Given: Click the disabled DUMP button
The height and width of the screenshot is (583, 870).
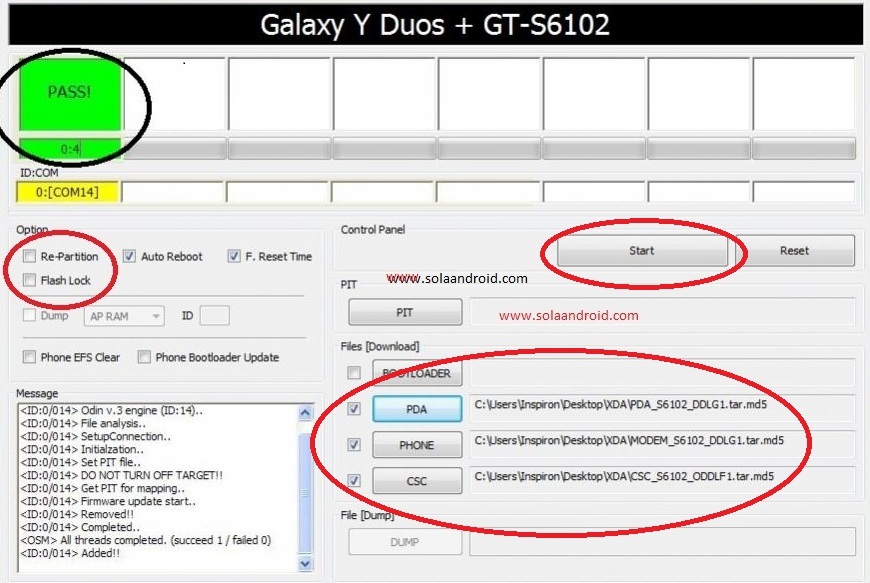Looking at the screenshot, I should 405,542.
